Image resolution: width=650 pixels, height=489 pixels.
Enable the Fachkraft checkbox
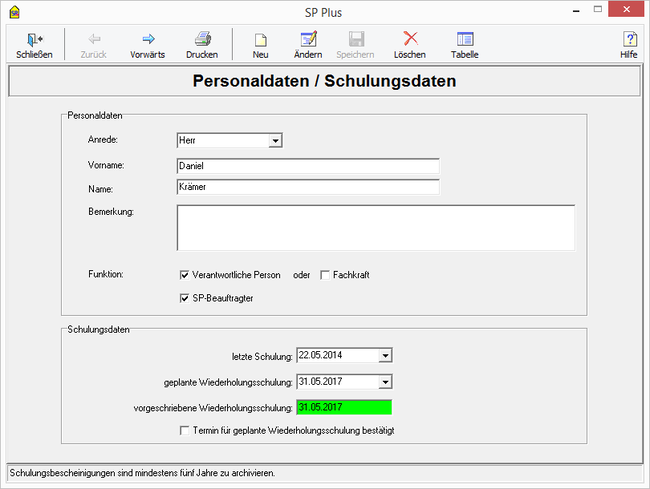click(325, 275)
